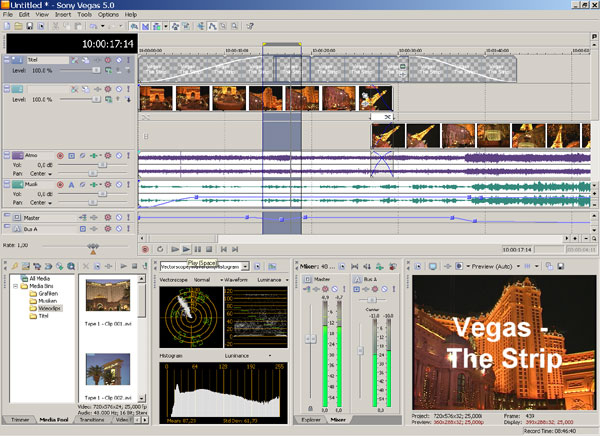Toggle Loop Playback in transport bar

tap(160, 248)
